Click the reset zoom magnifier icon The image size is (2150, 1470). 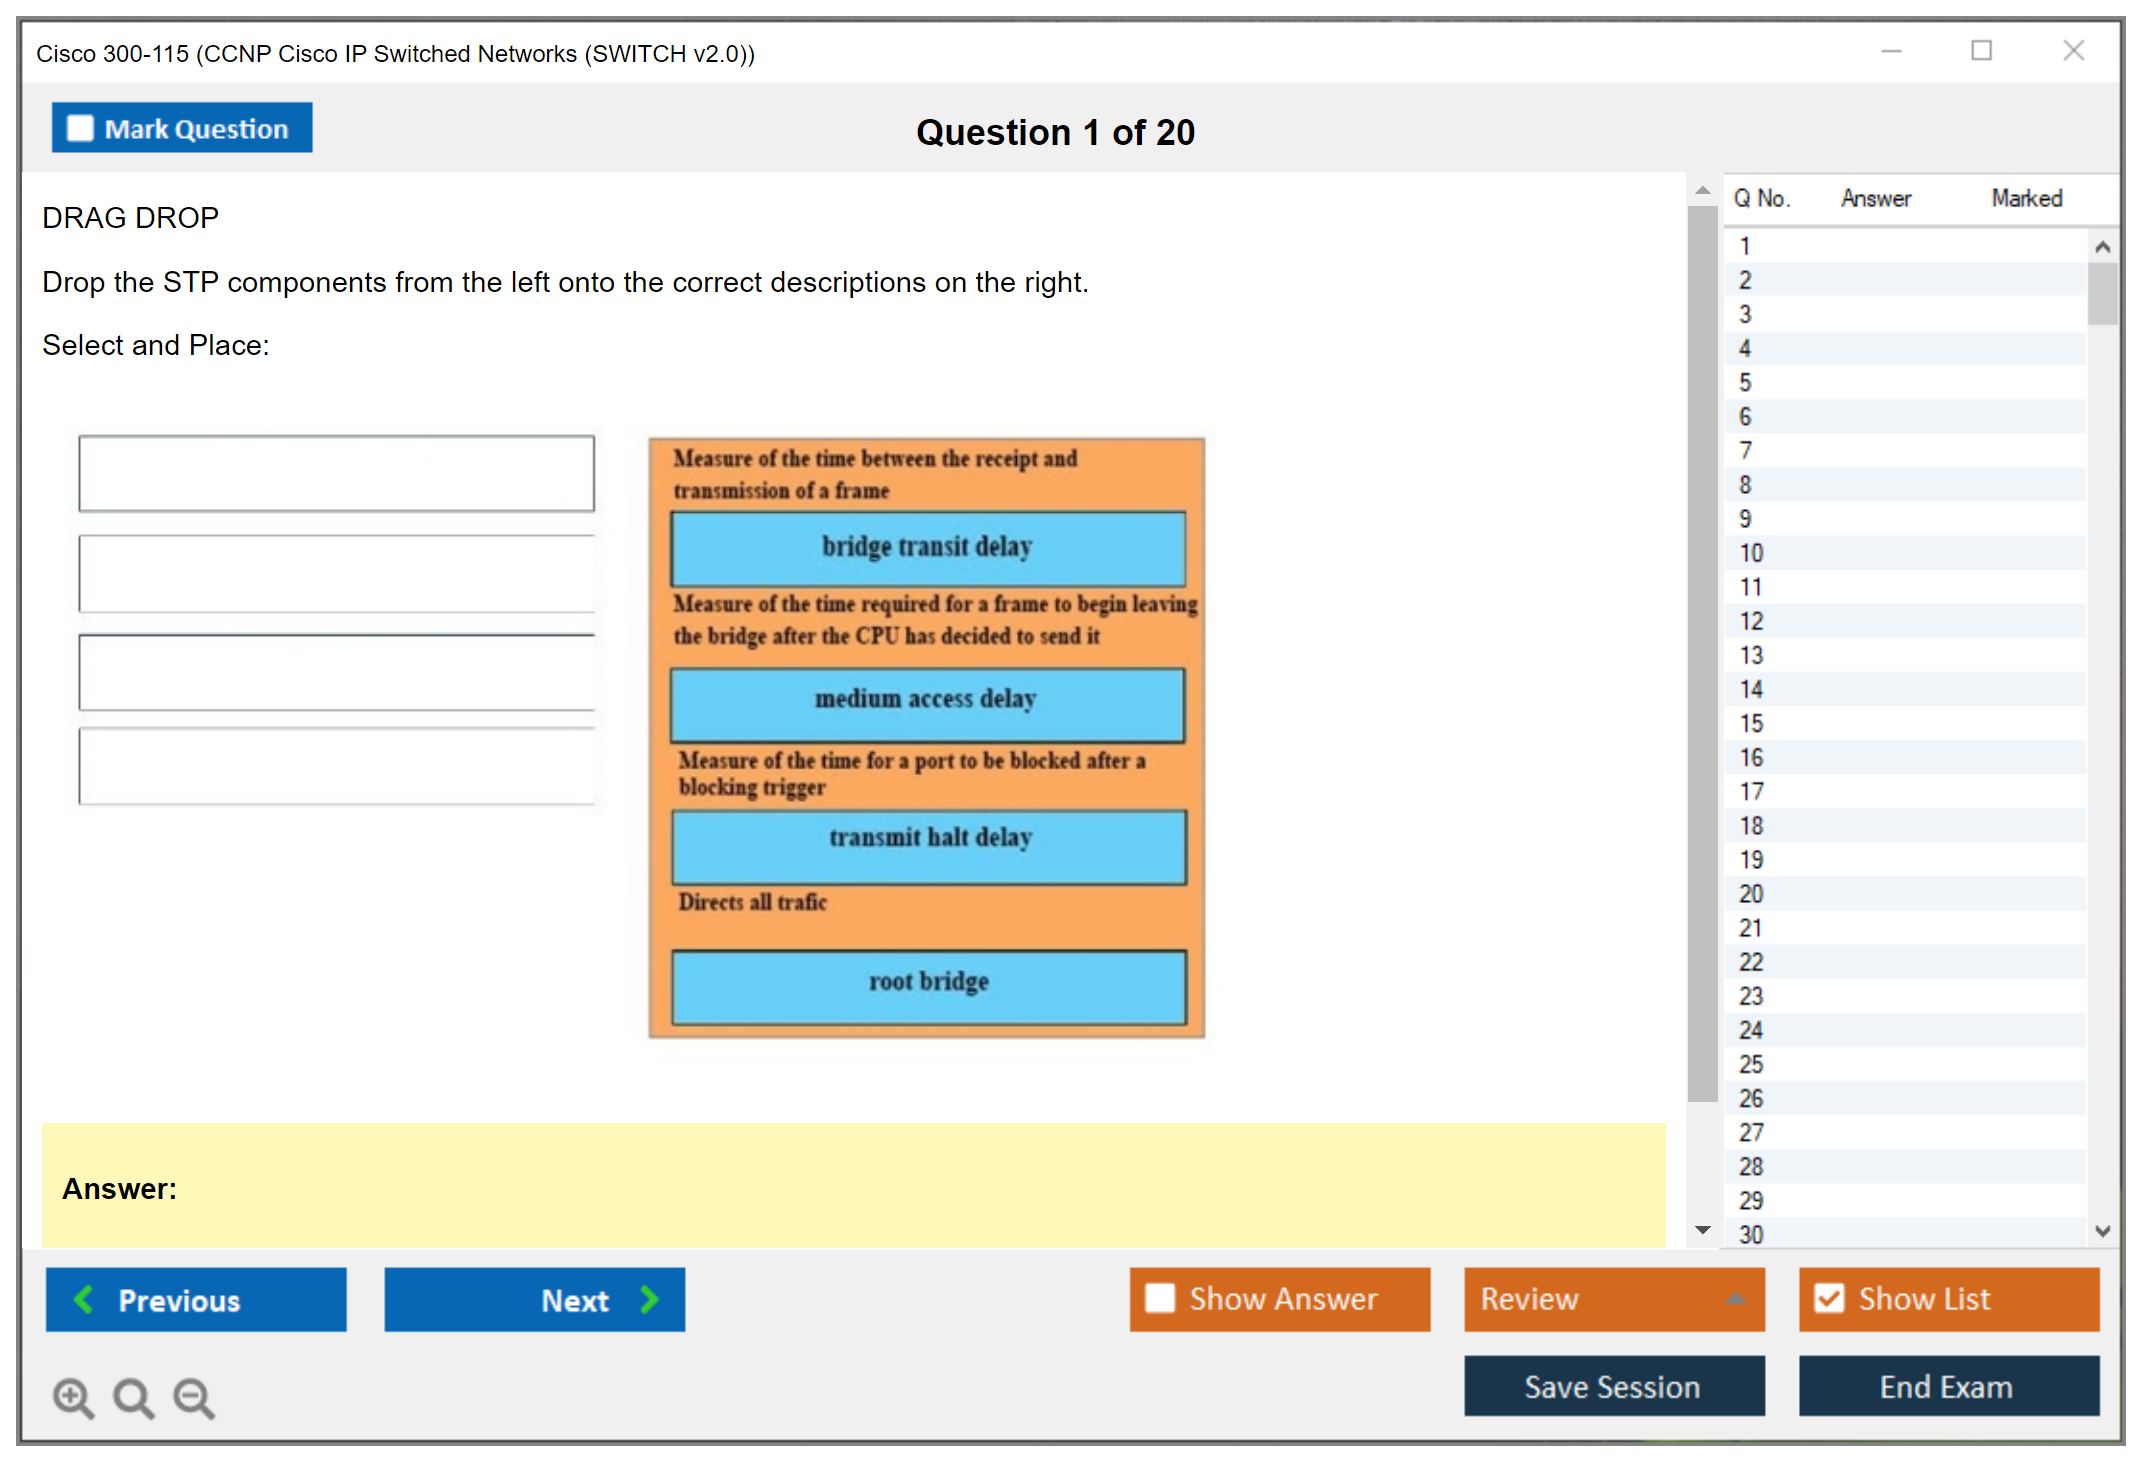tap(133, 1397)
